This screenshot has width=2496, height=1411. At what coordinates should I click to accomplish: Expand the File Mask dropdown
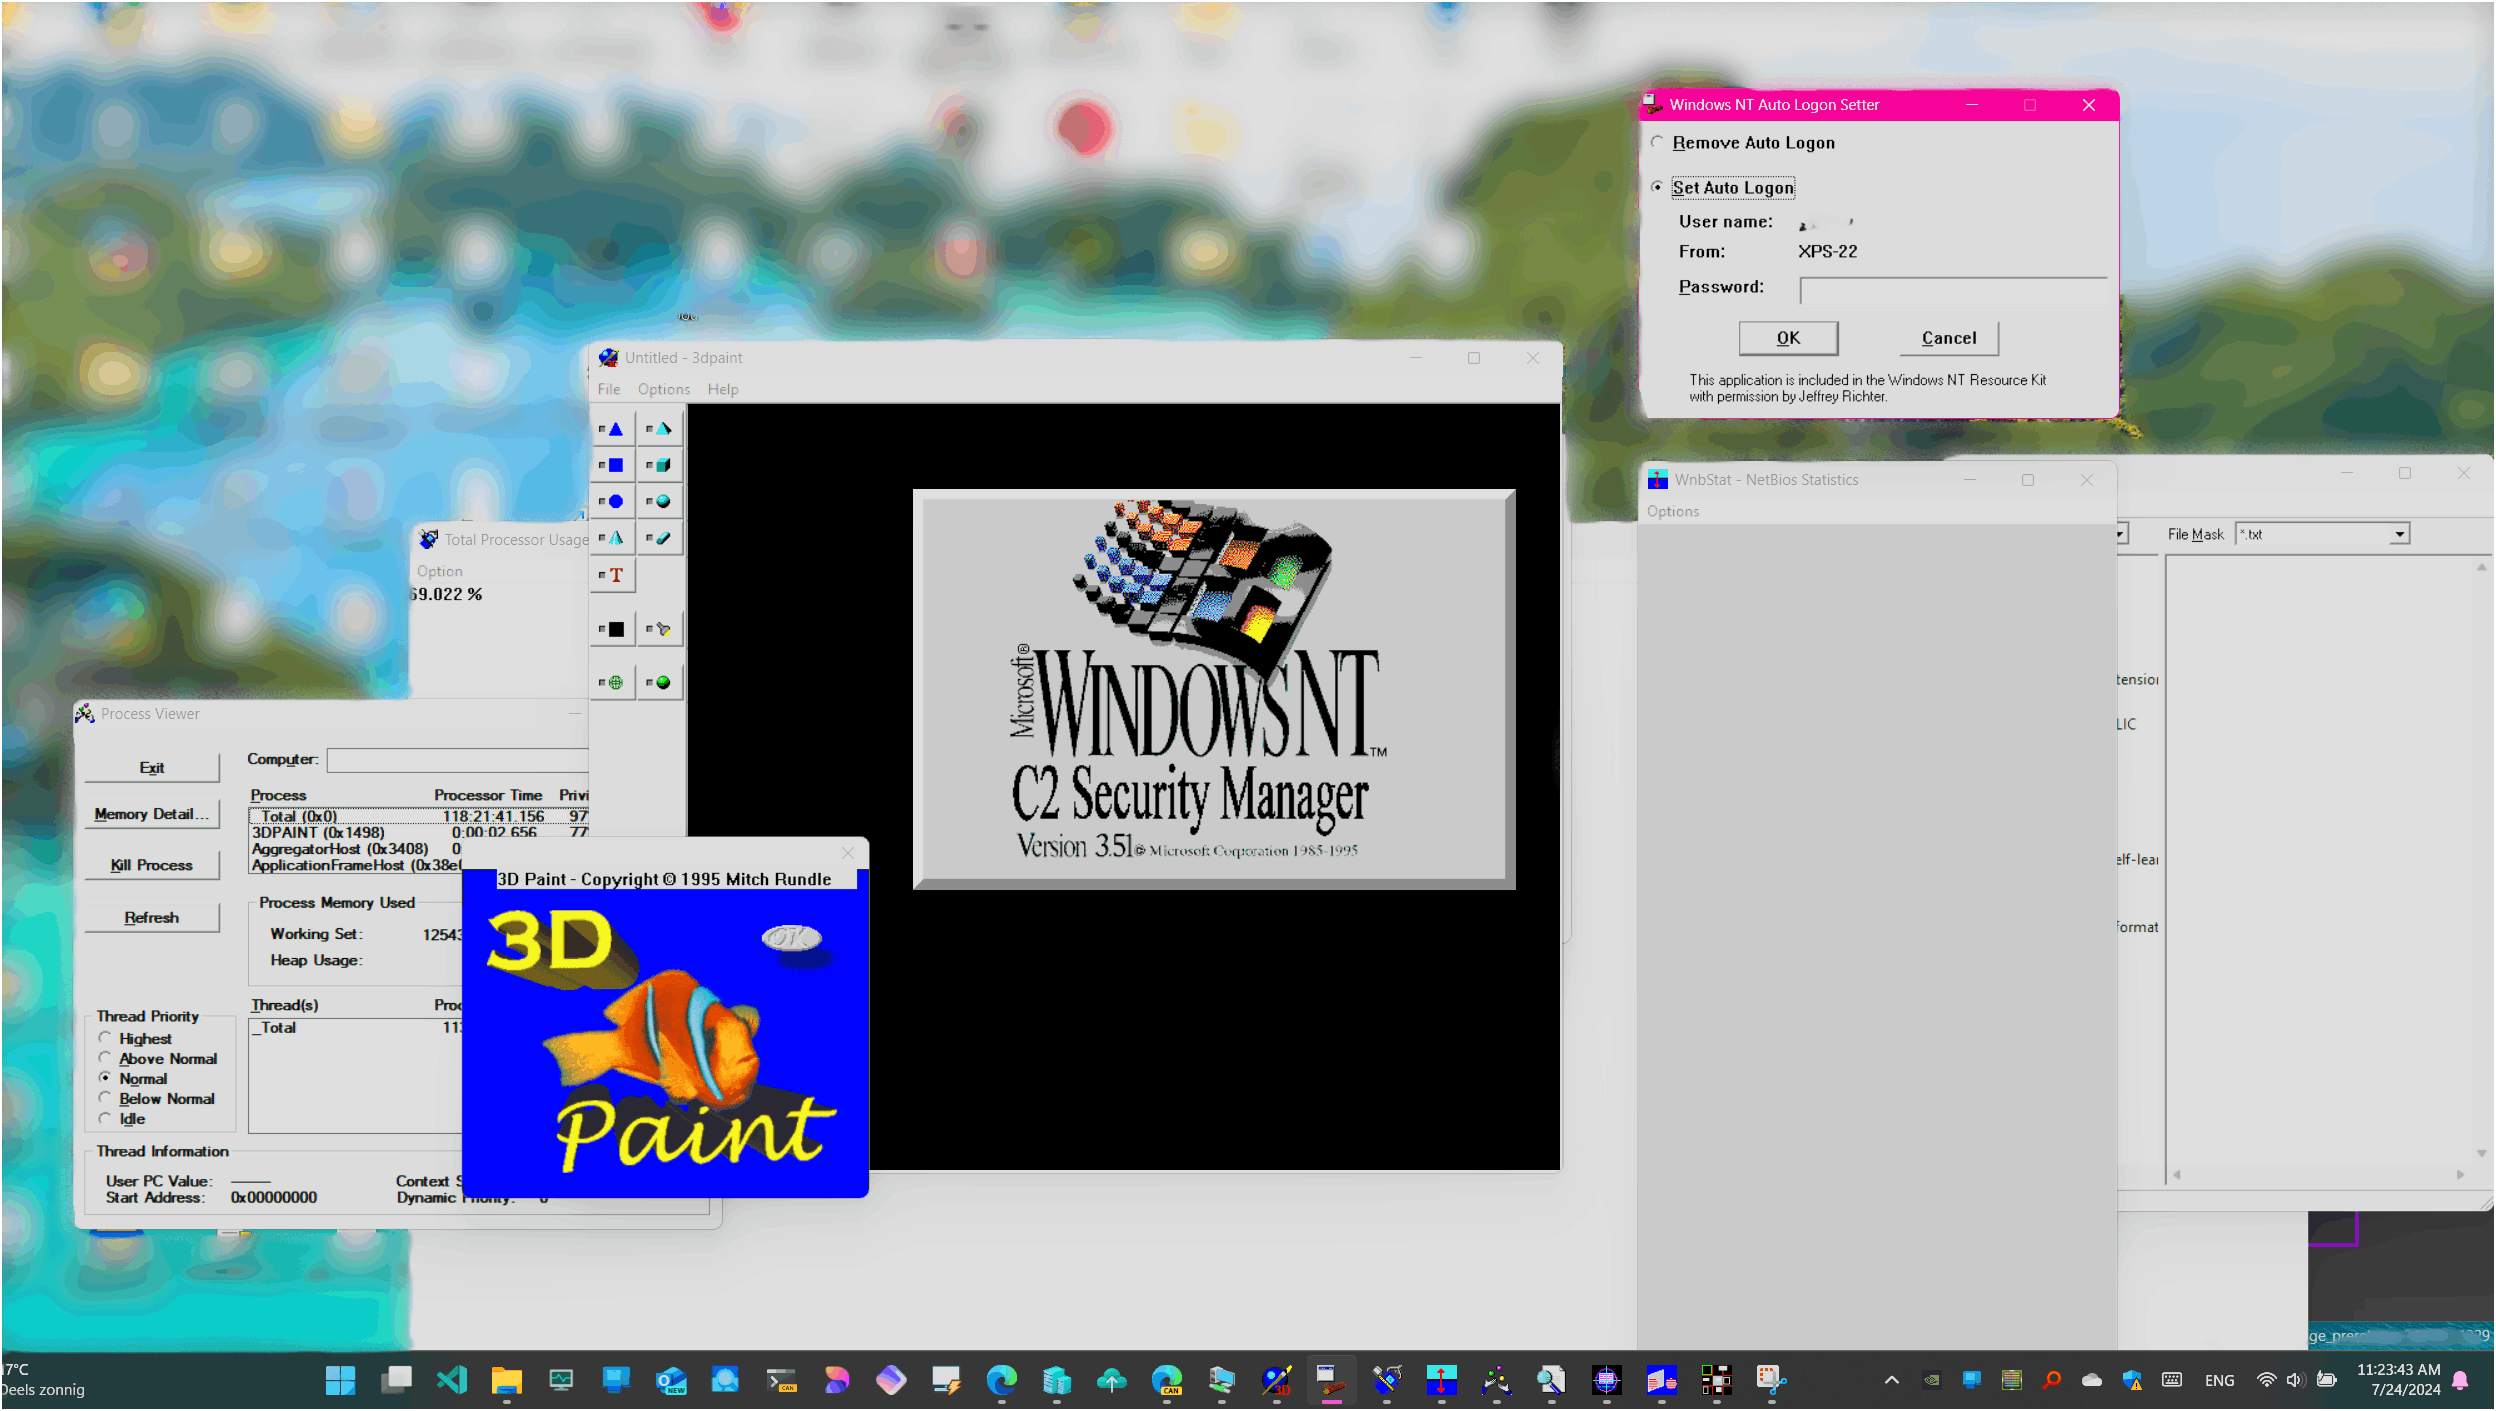pyautogui.click(x=2399, y=535)
